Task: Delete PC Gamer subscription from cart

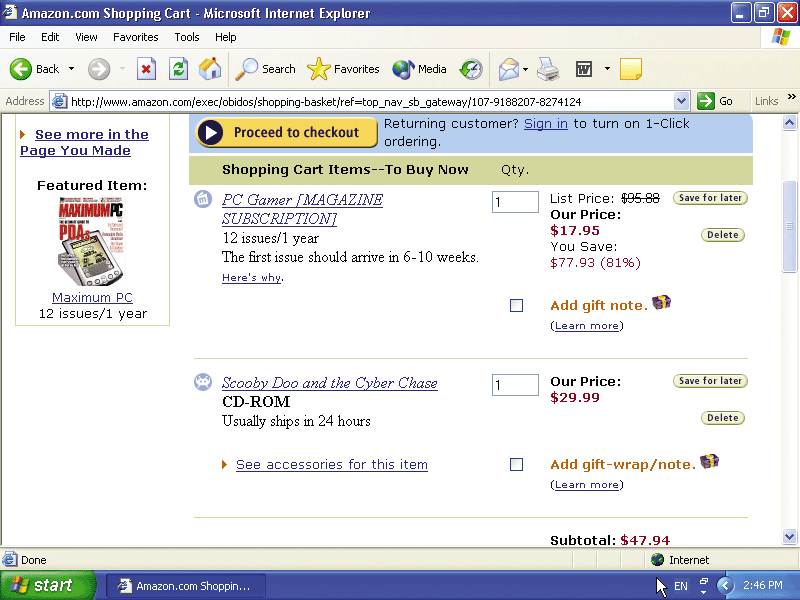Action: [722, 235]
